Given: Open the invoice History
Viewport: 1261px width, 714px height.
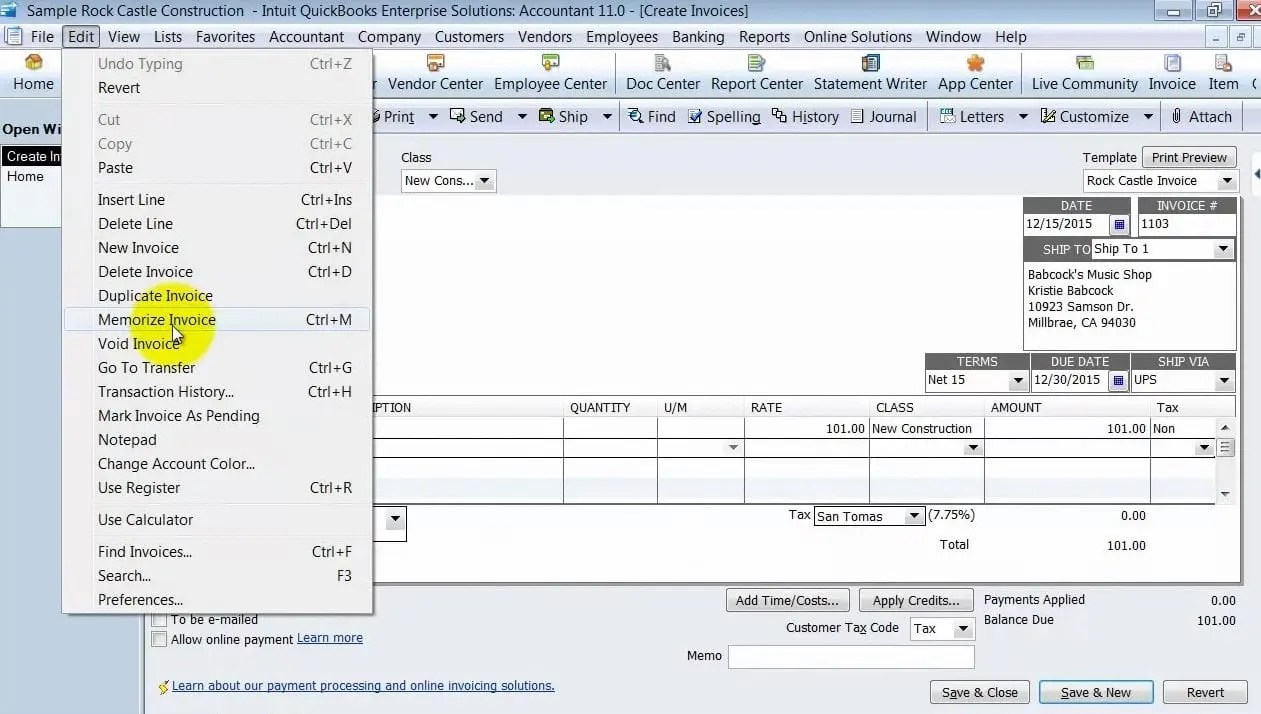Looking at the screenshot, I should coord(805,117).
